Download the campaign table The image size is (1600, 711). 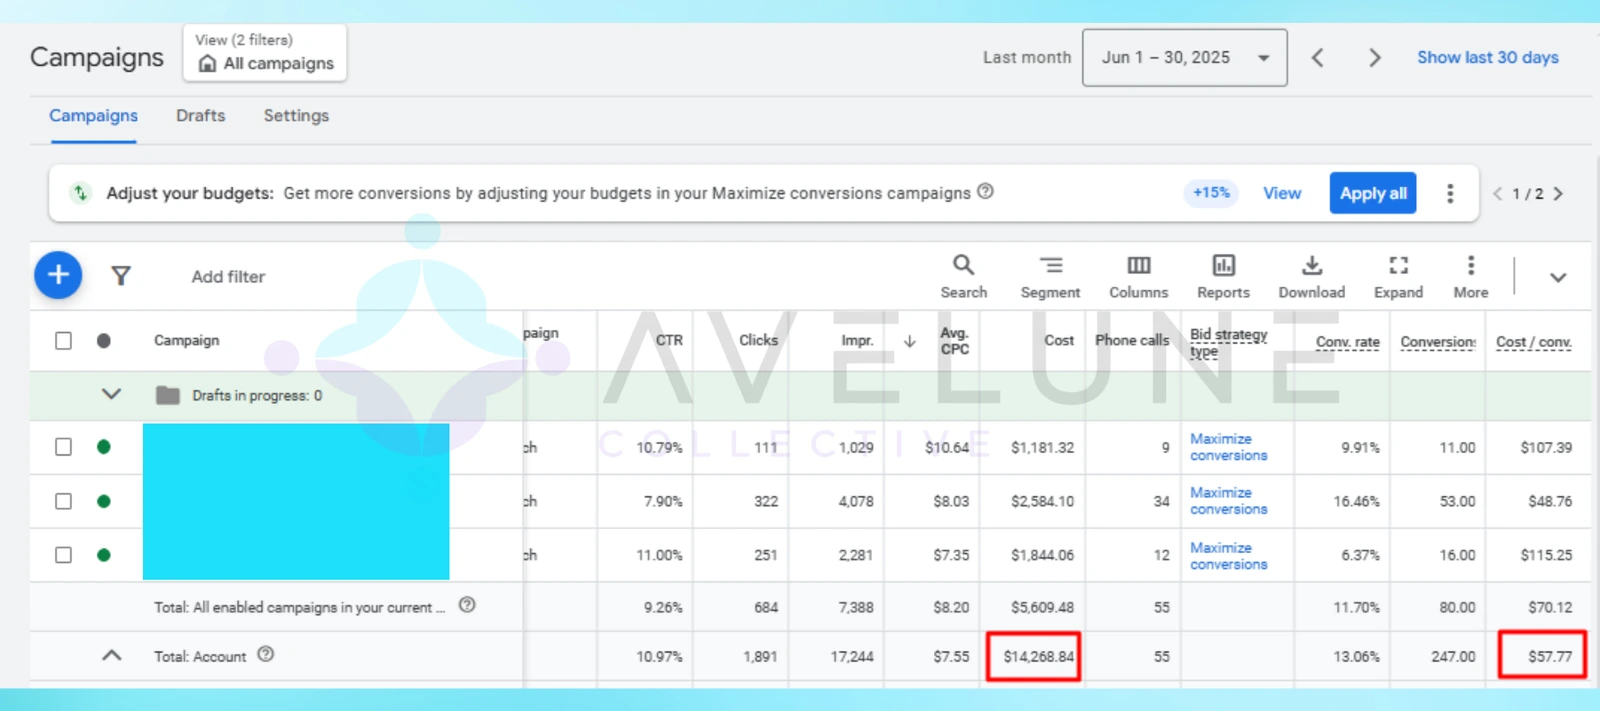[x=1311, y=276]
